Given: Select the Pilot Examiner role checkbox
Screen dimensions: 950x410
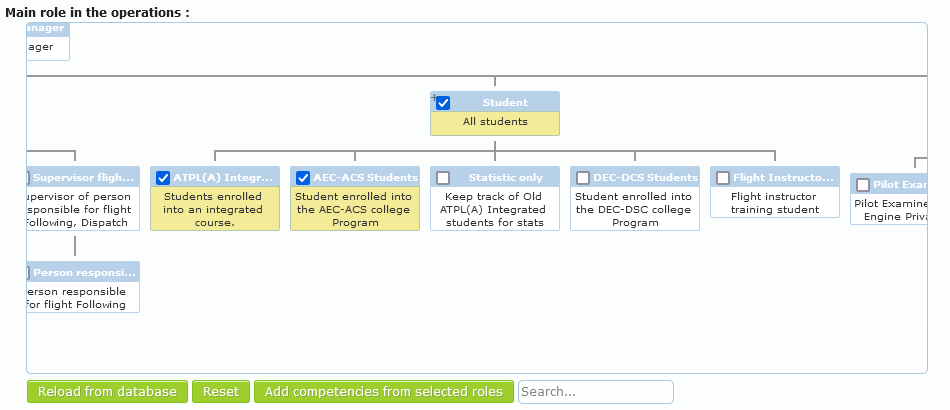Looking at the screenshot, I should coord(863,185).
